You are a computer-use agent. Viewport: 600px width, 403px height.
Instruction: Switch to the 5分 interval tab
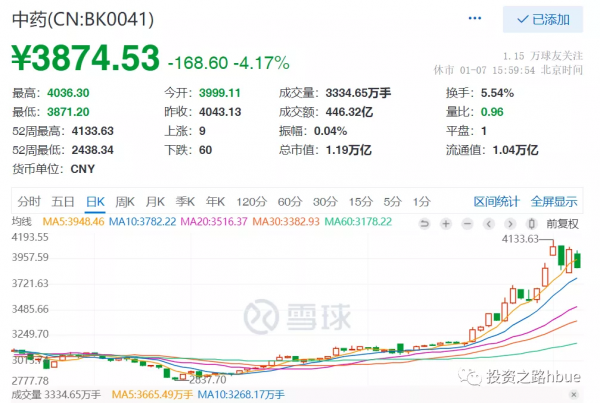(393, 201)
